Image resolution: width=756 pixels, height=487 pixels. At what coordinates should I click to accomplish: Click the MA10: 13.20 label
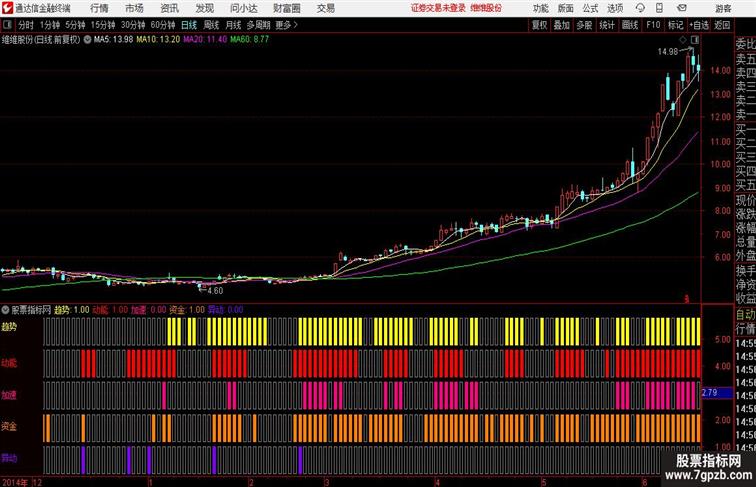158,40
